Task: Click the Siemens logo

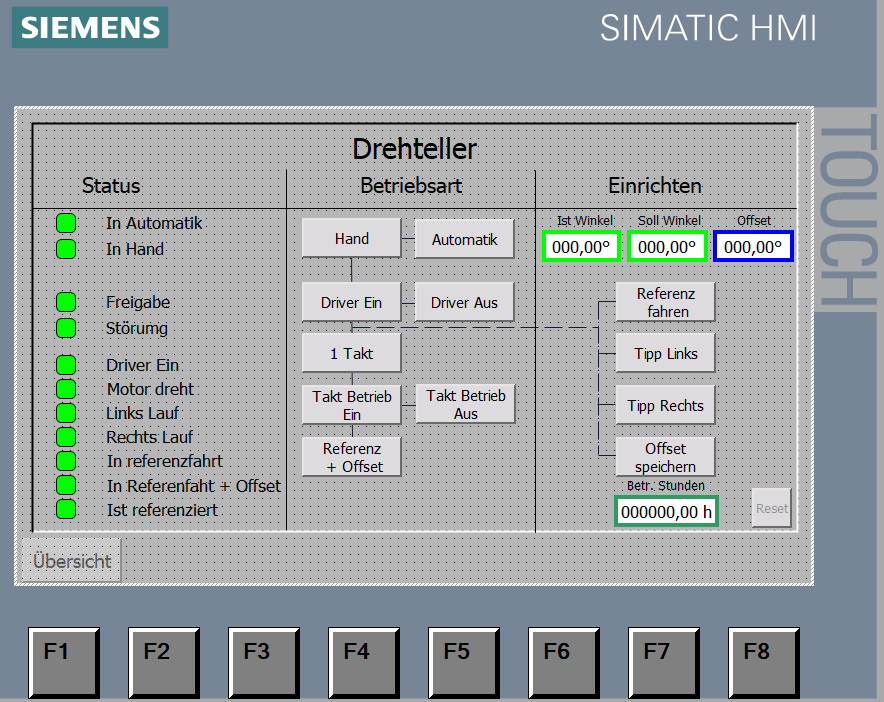Action: pyautogui.click(x=90, y=27)
